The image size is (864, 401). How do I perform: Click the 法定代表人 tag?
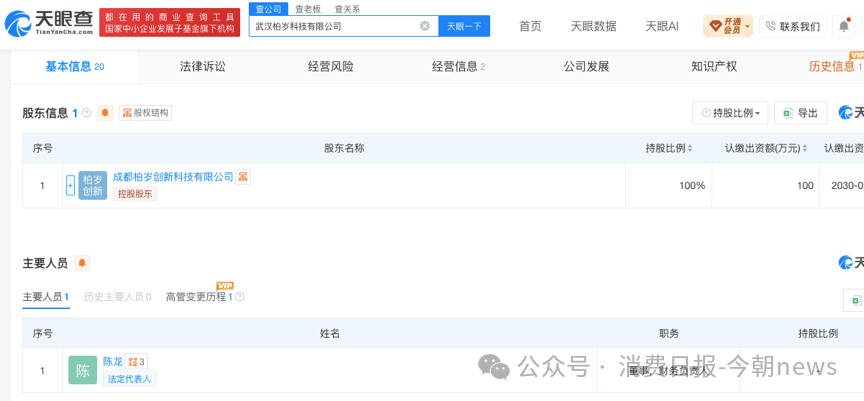(x=129, y=378)
